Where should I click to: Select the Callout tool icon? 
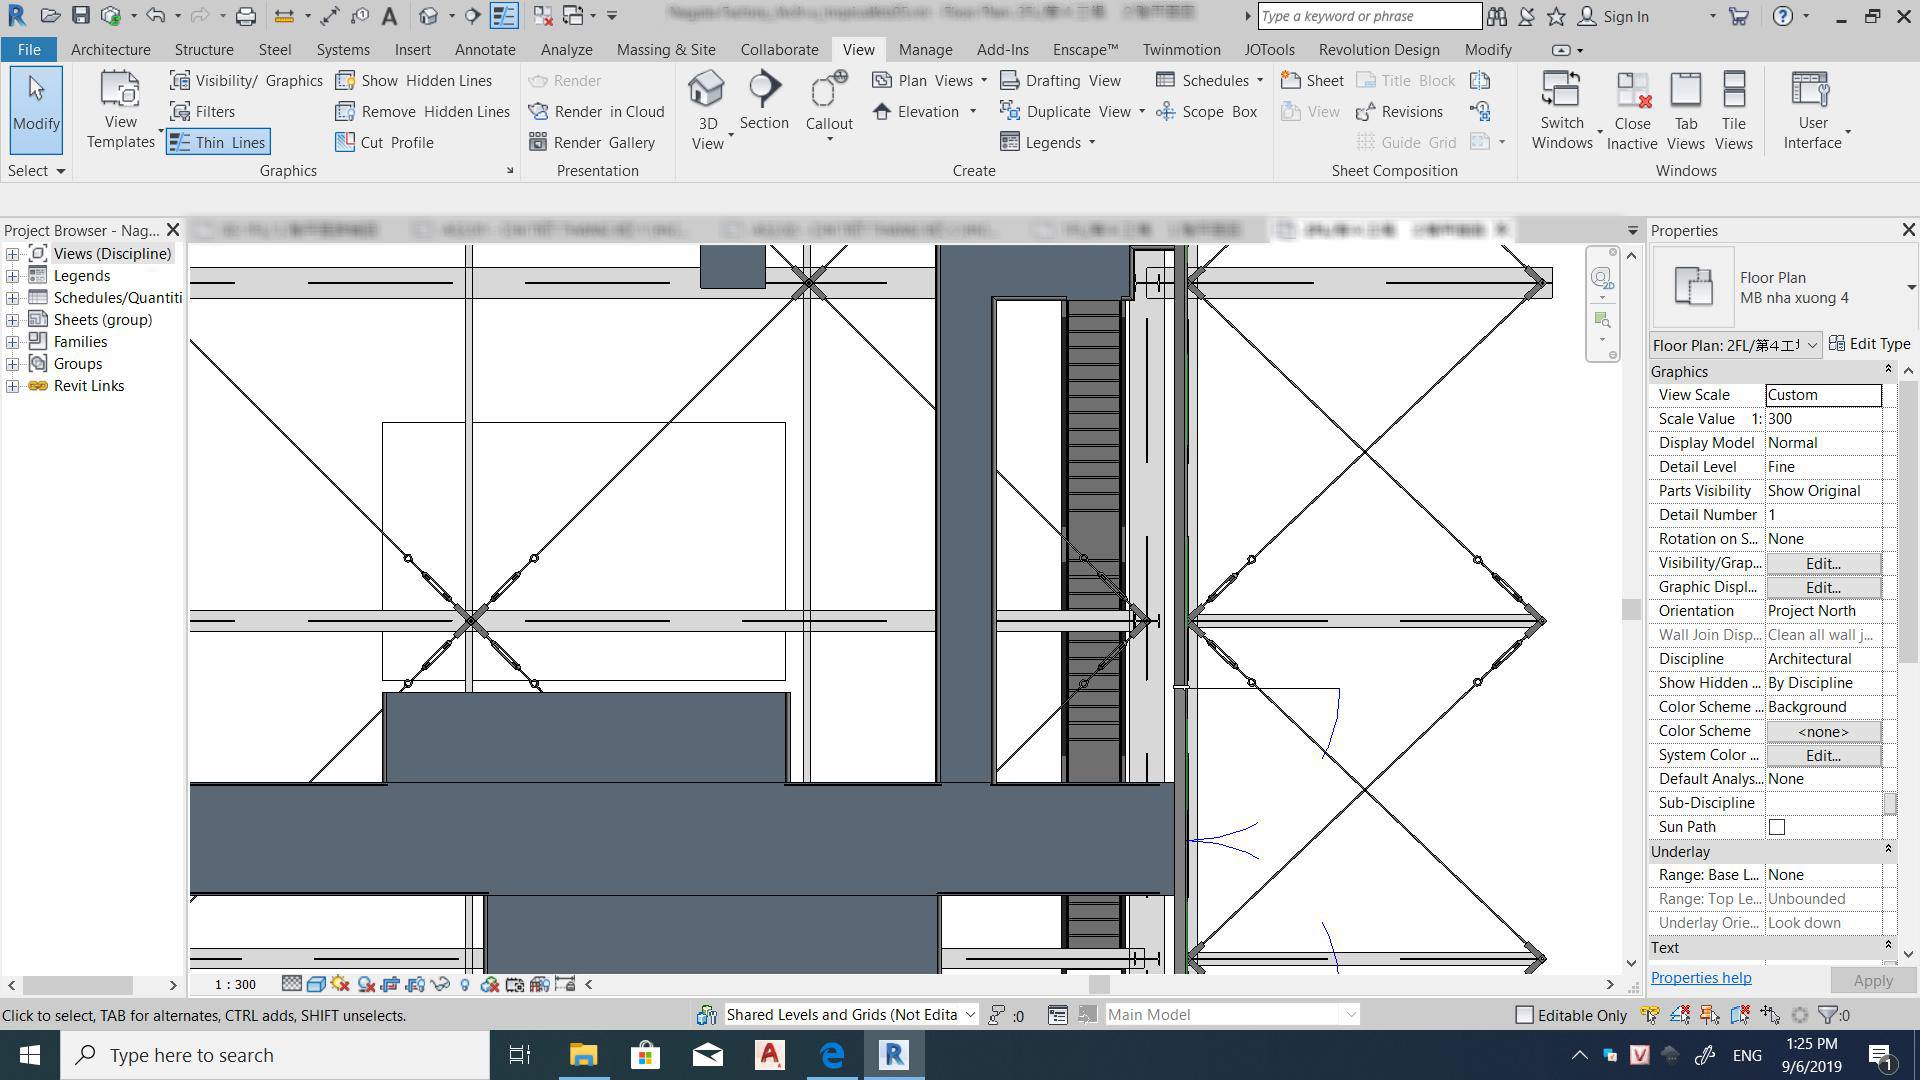point(828,91)
